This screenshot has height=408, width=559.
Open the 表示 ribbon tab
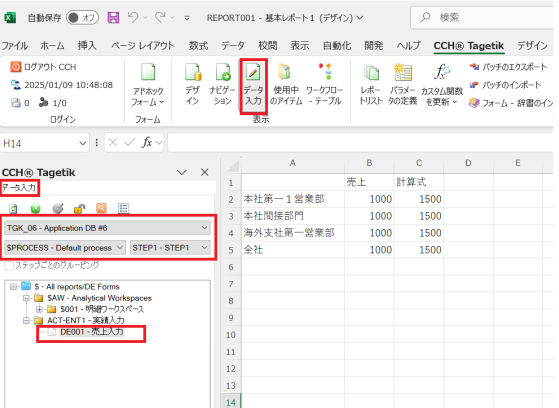click(299, 46)
